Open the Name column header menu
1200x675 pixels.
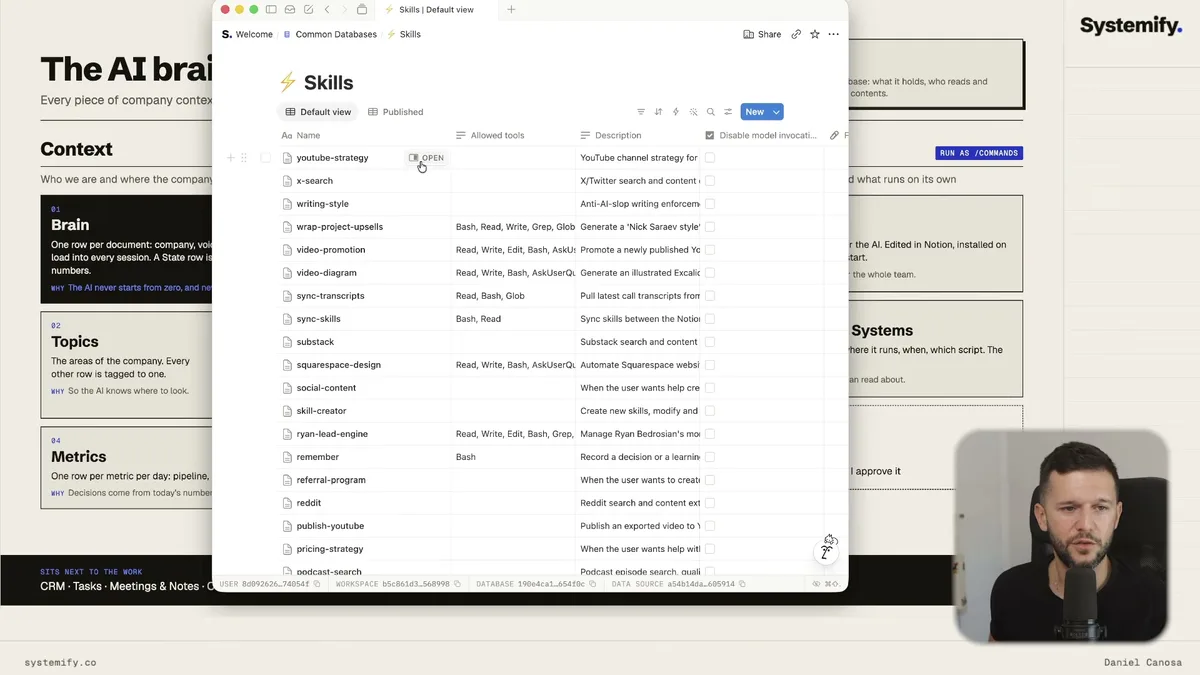point(365,135)
